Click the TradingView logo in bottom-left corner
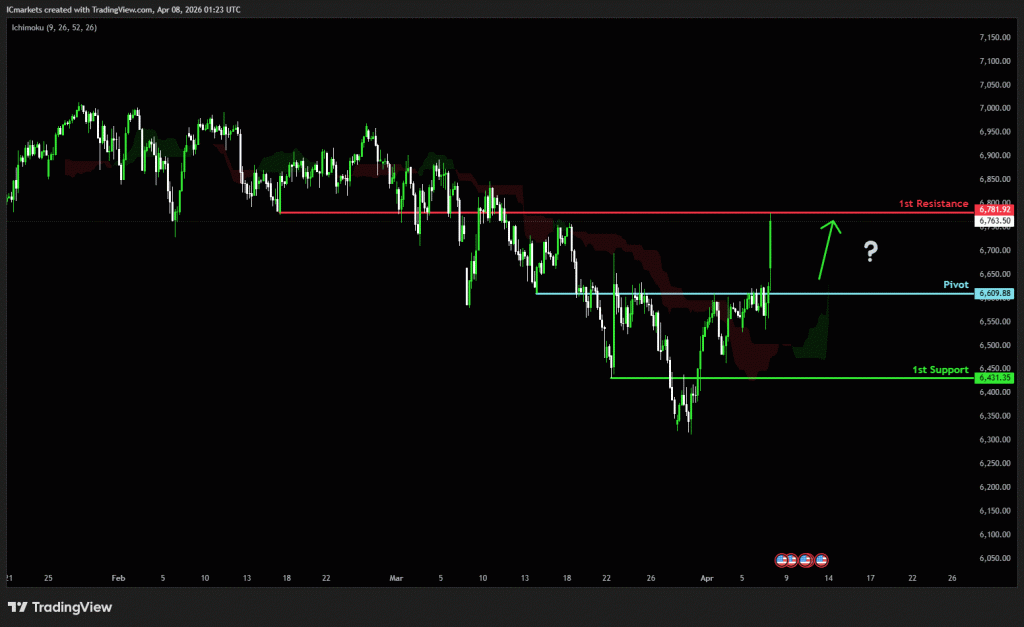 [60, 607]
